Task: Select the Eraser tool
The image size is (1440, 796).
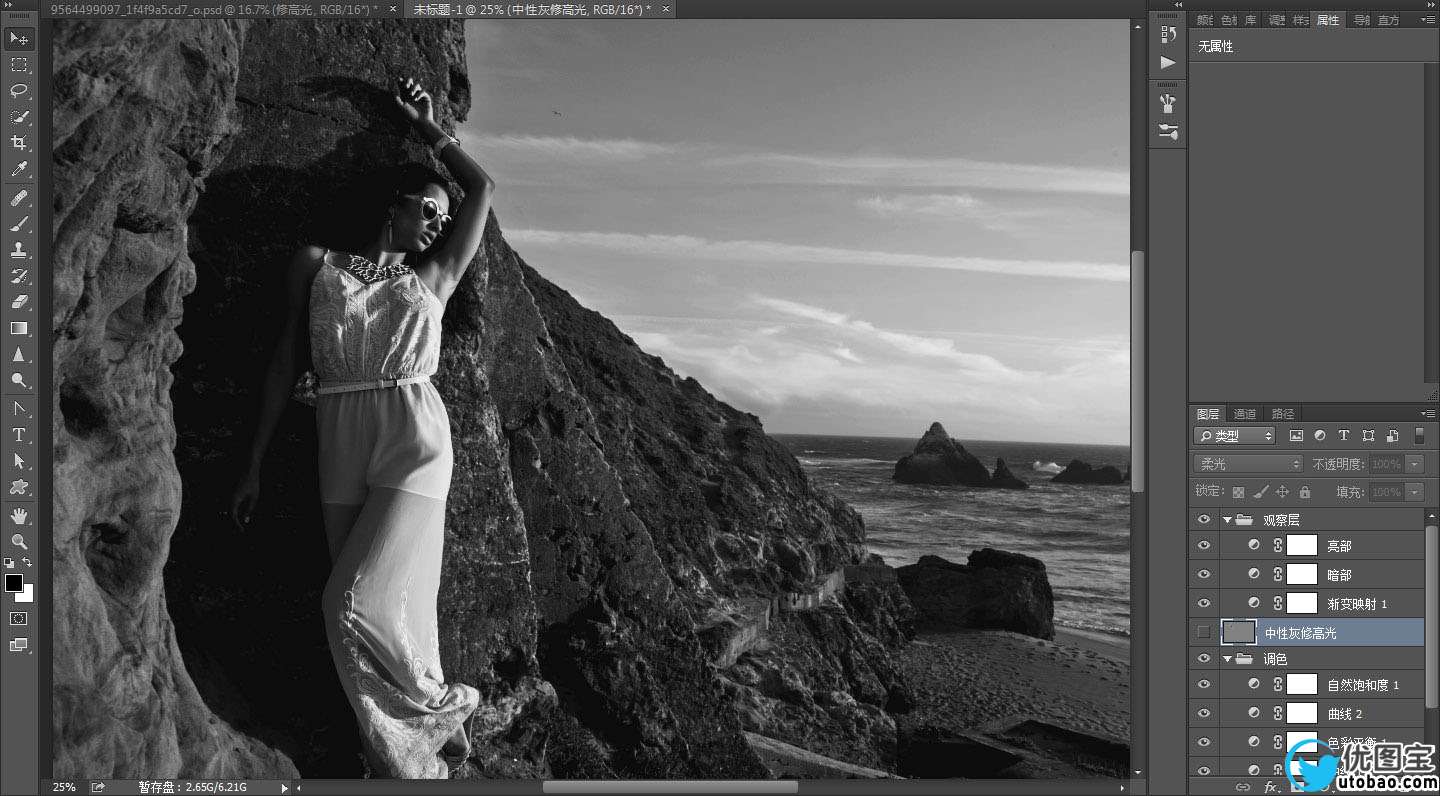Action: [18, 302]
